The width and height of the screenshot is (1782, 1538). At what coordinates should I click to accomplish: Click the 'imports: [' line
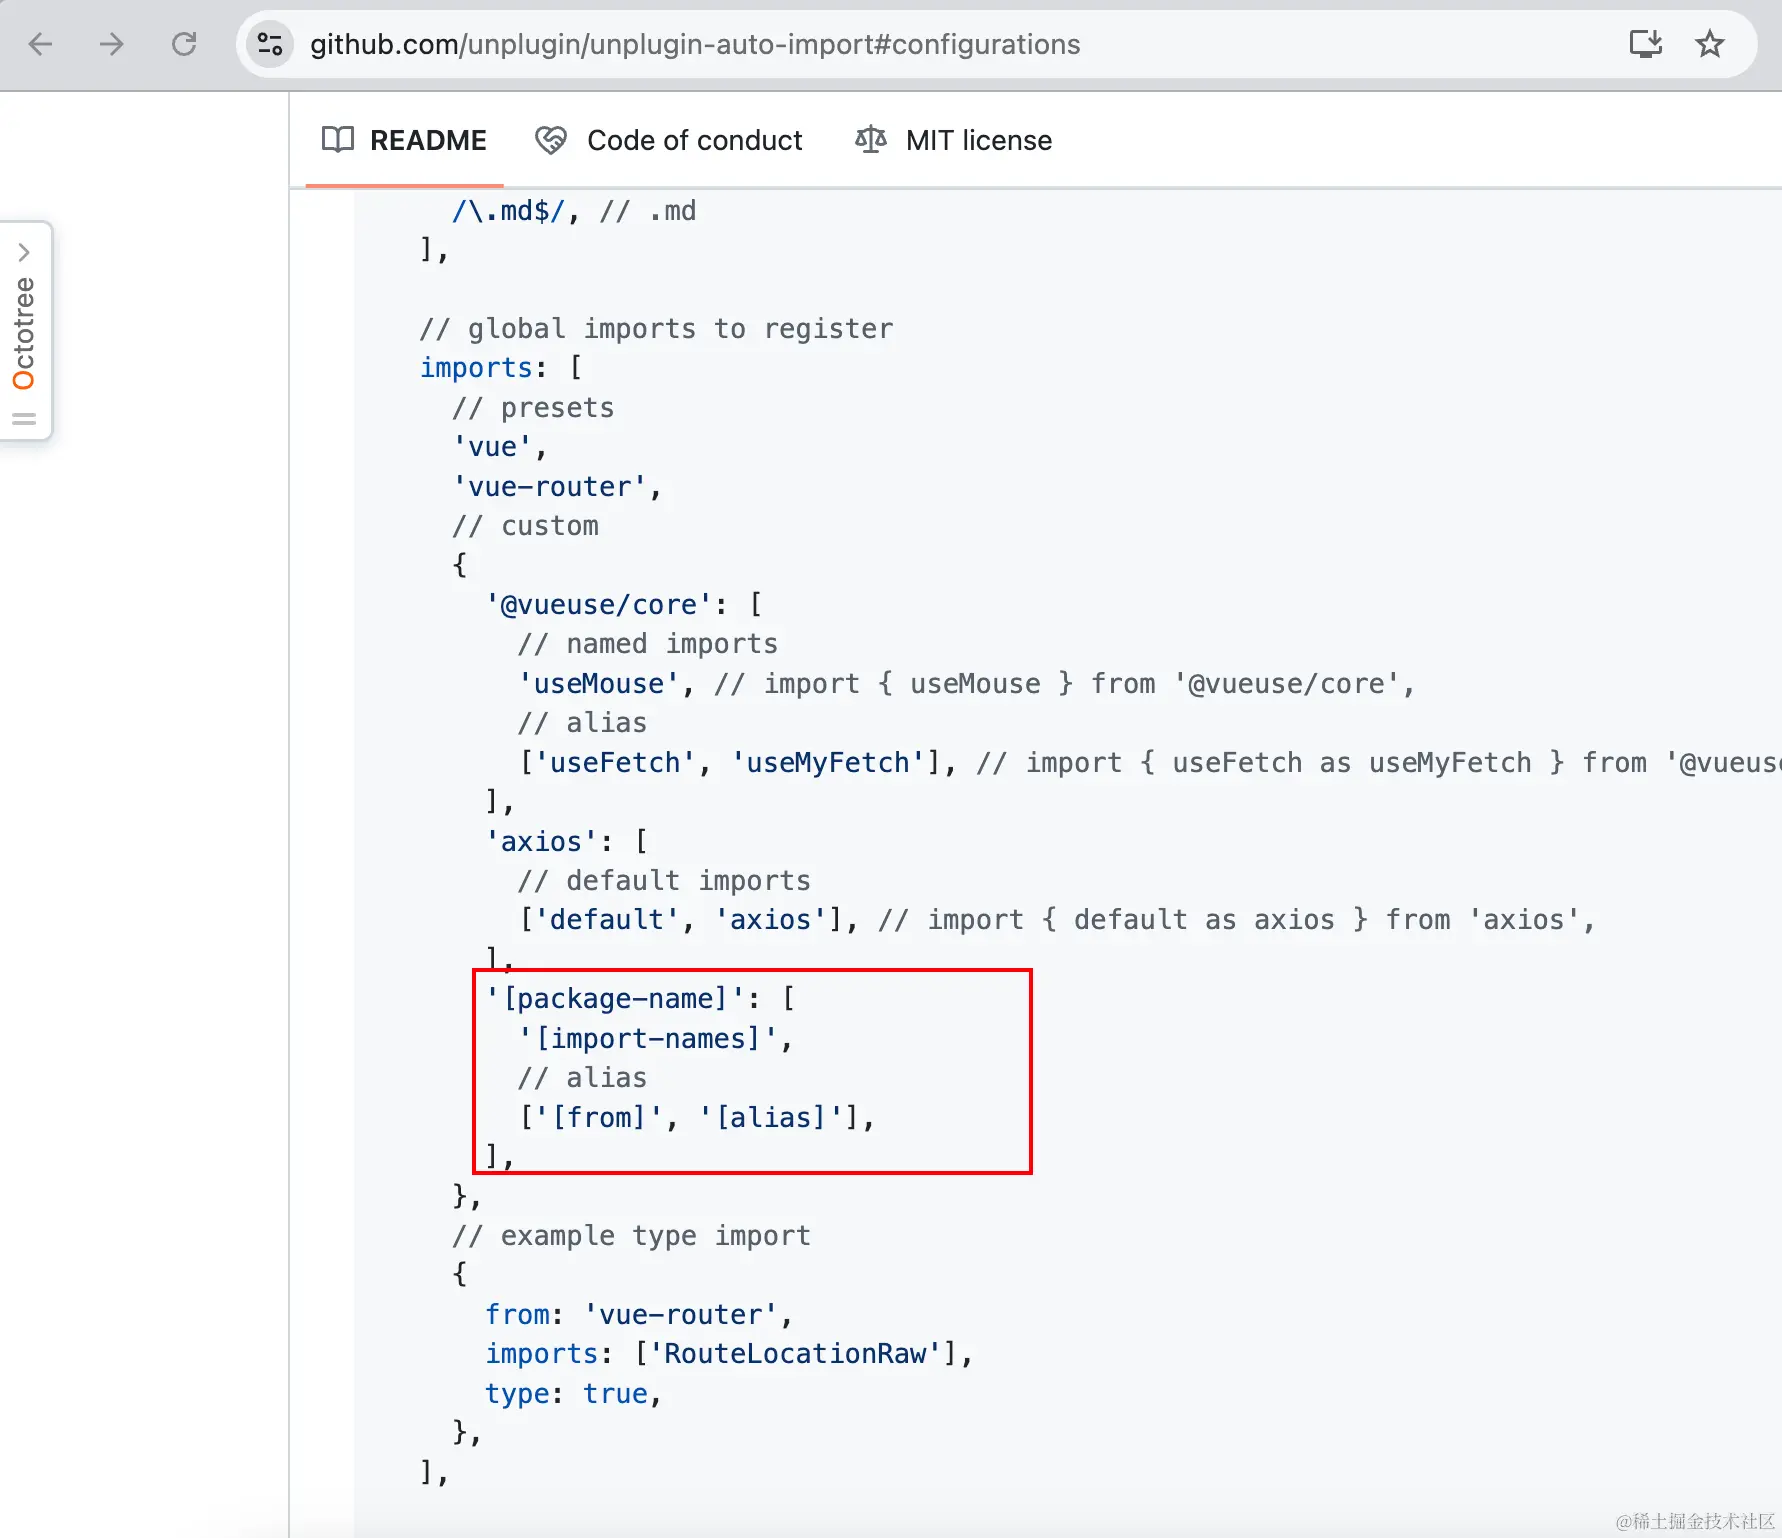click(501, 368)
